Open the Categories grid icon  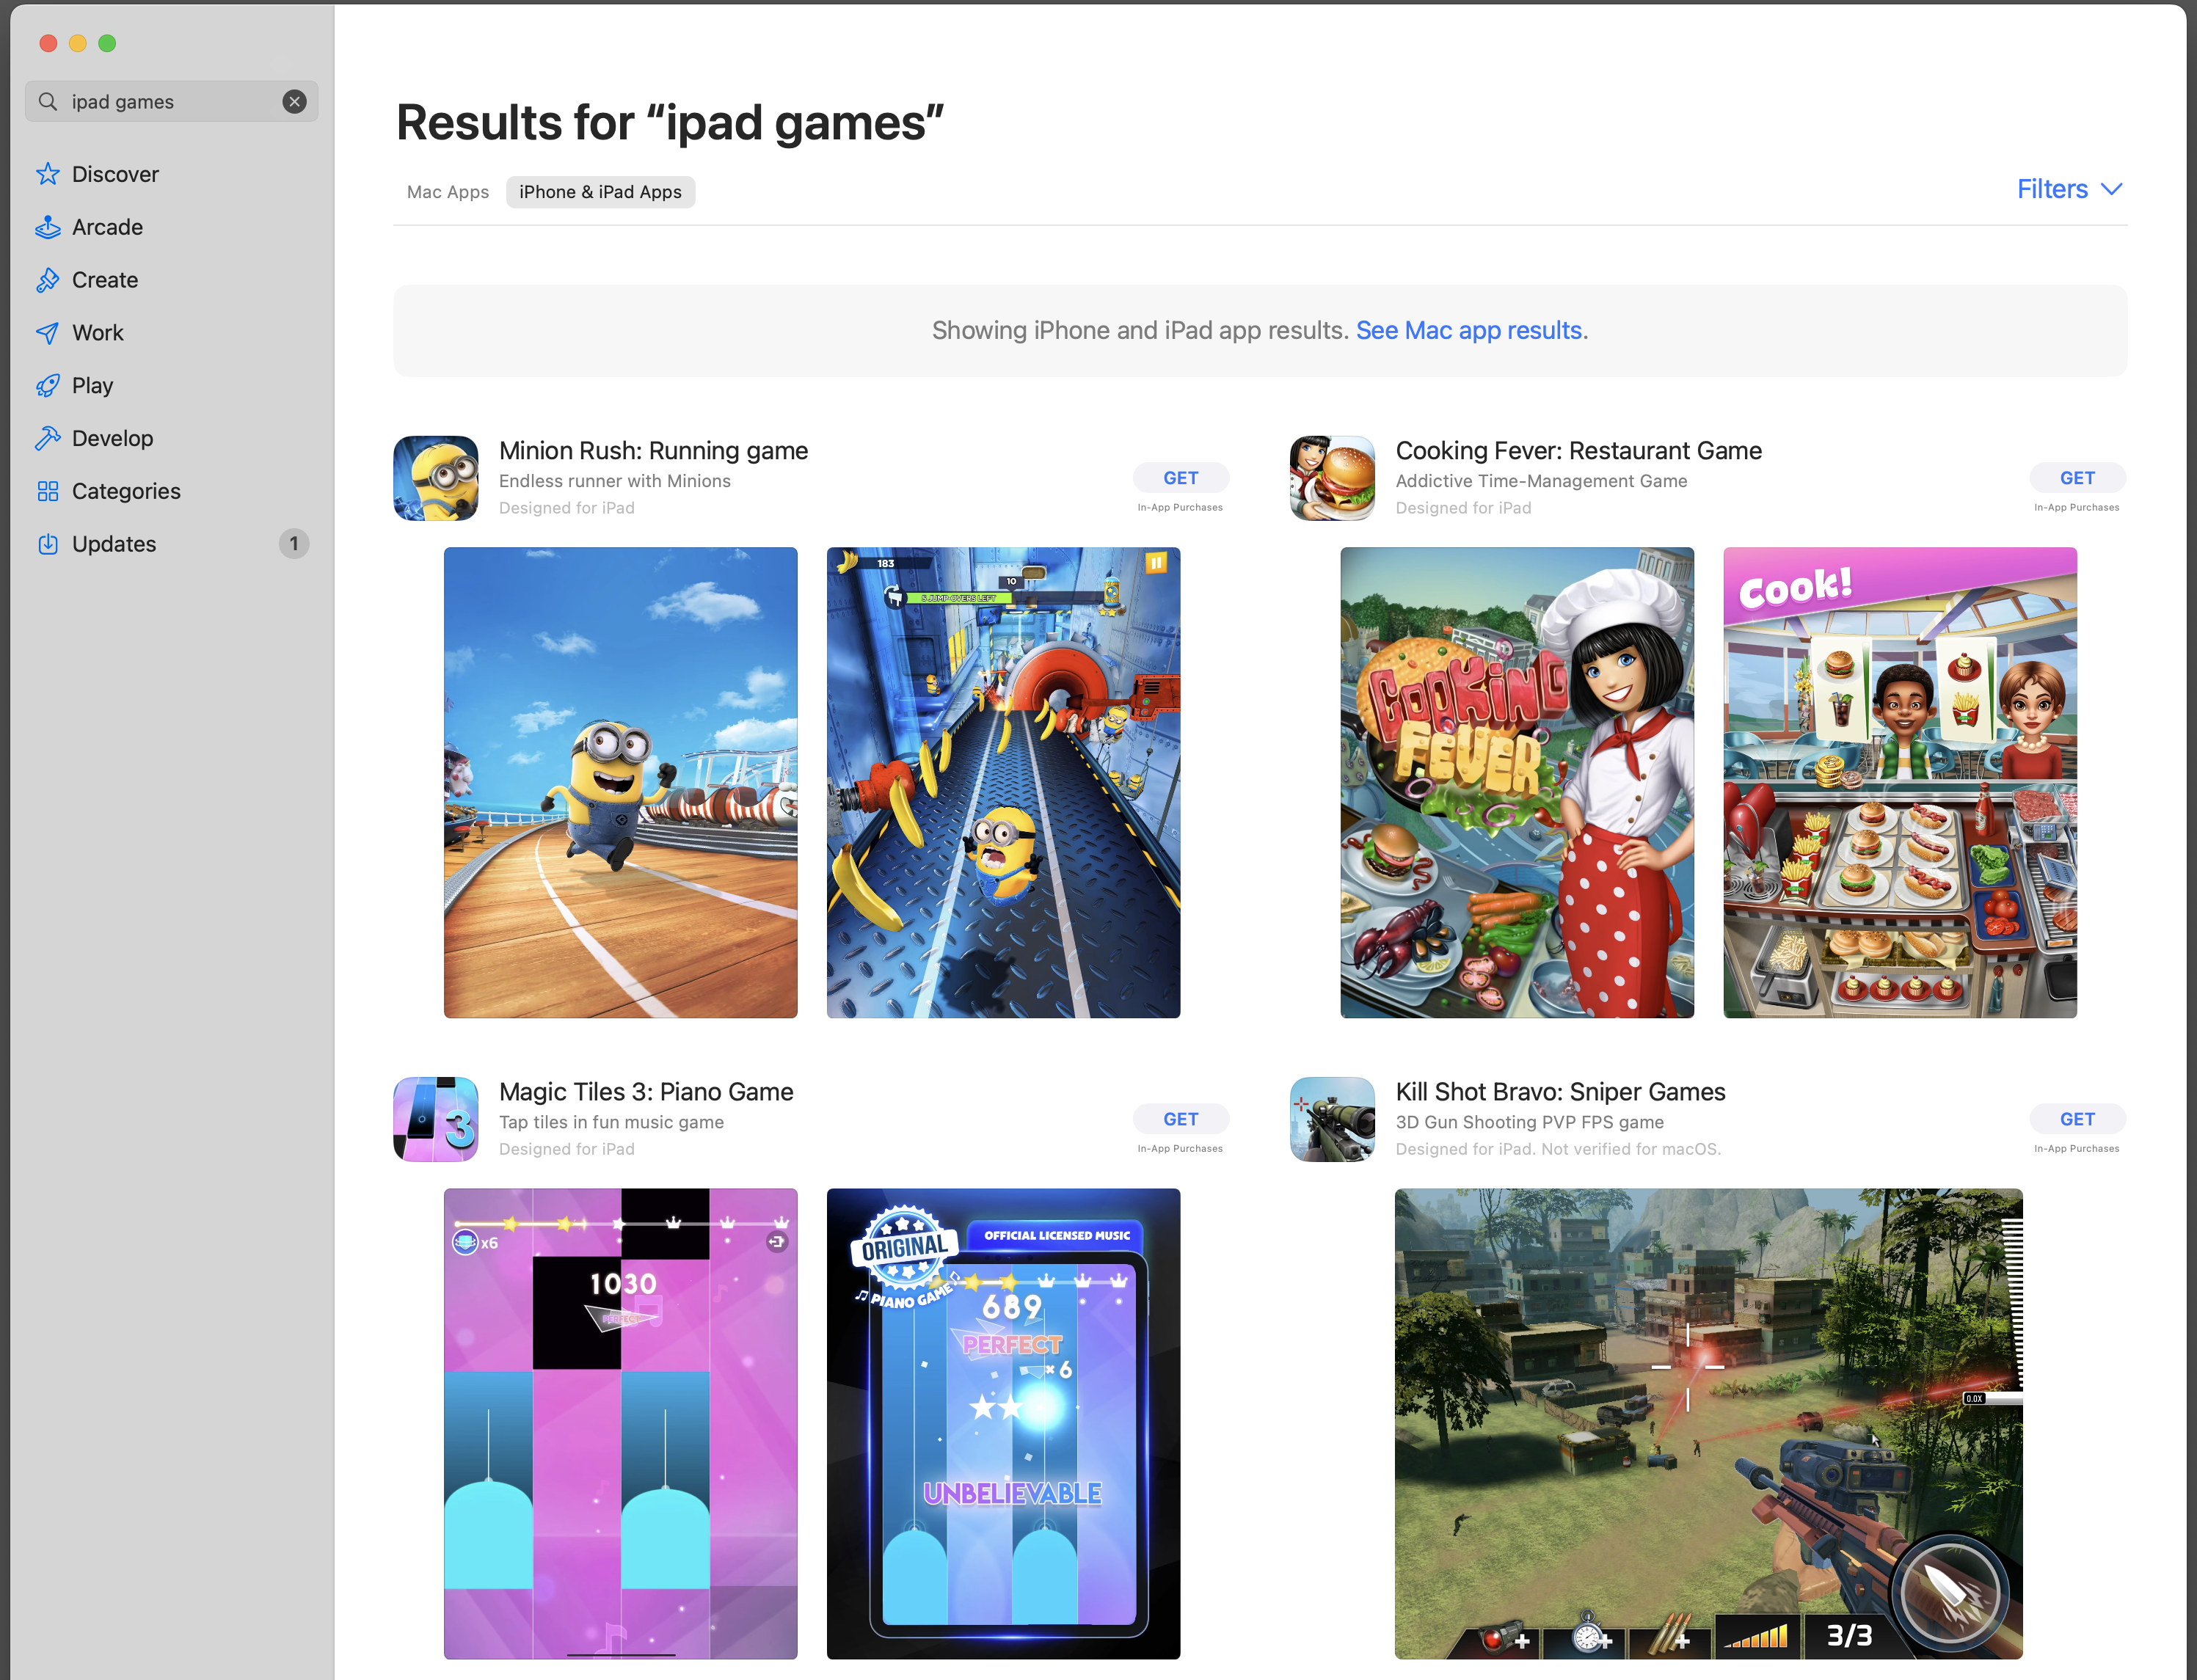pyautogui.click(x=47, y=491)
